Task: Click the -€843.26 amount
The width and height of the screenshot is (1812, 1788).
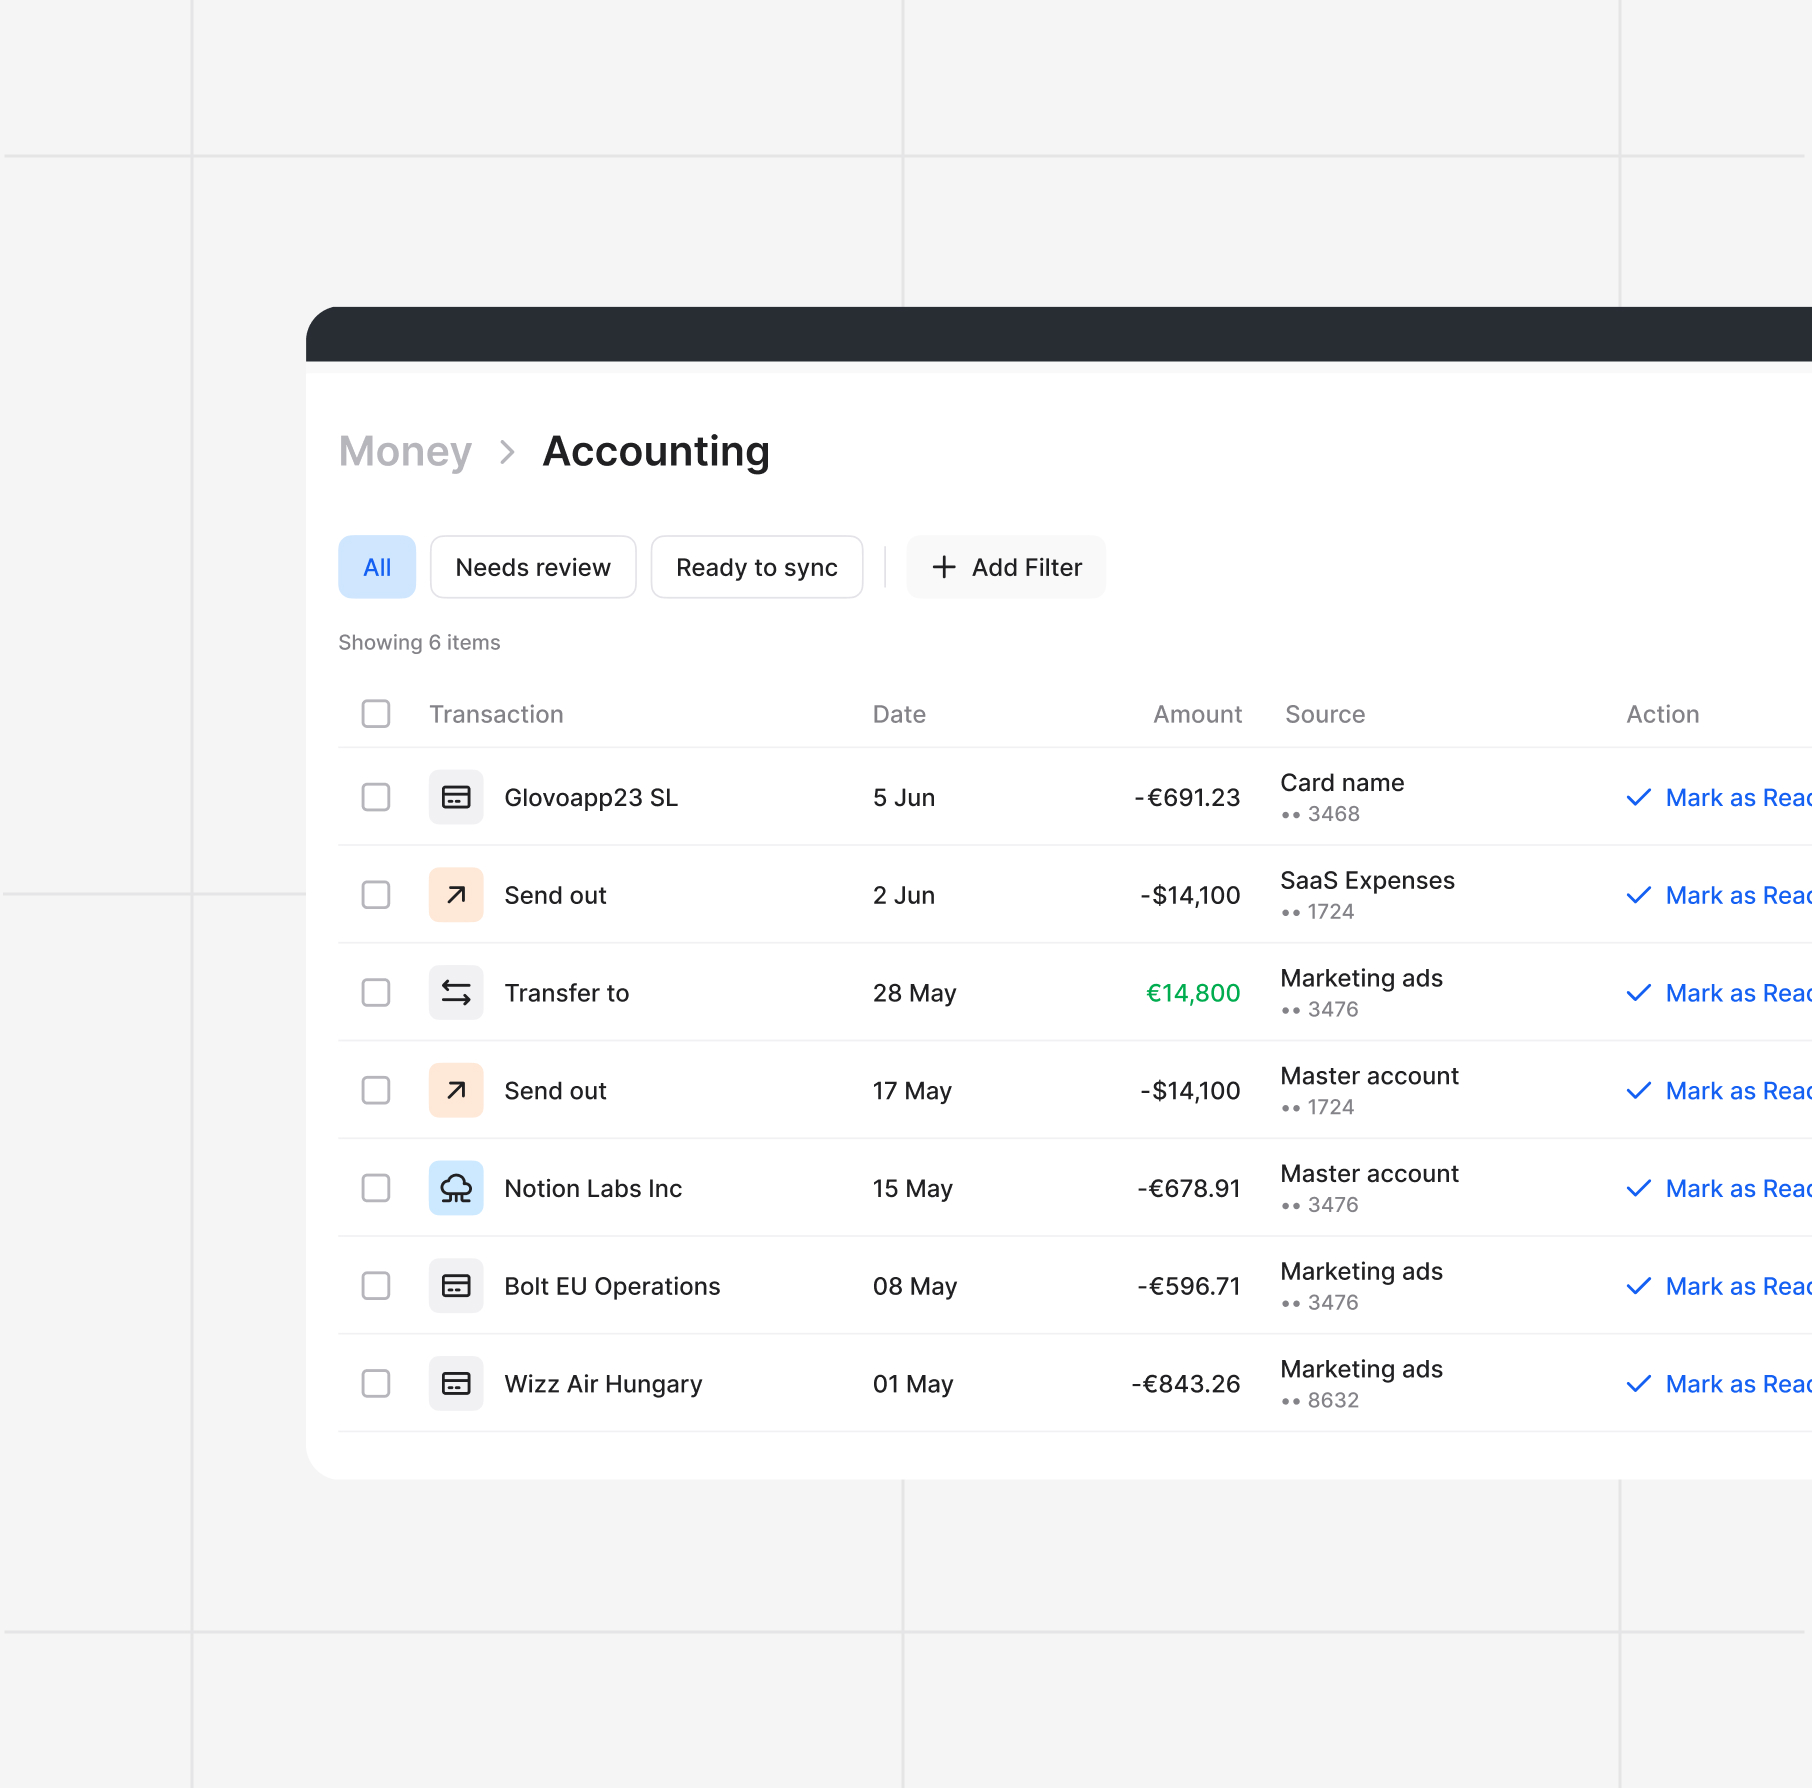Action: coord(1186,1384)
